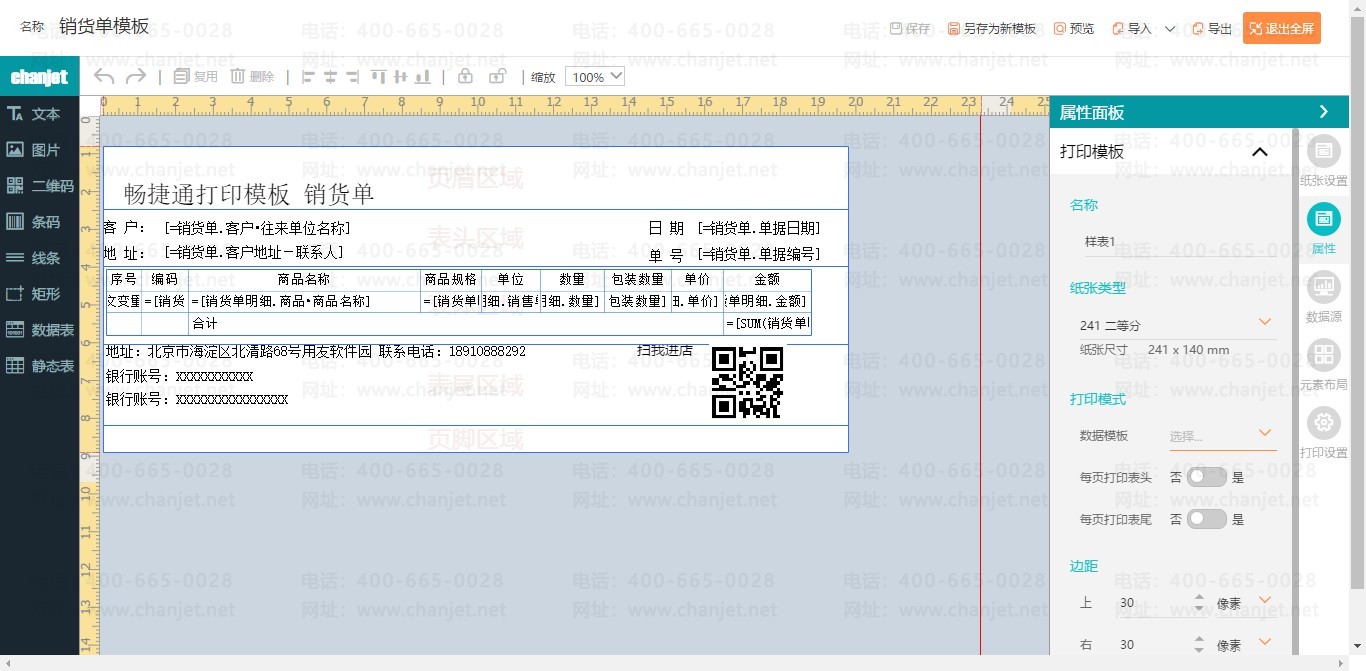Open the 缩放 100% zoom dropdown

[x=595, y=77]
